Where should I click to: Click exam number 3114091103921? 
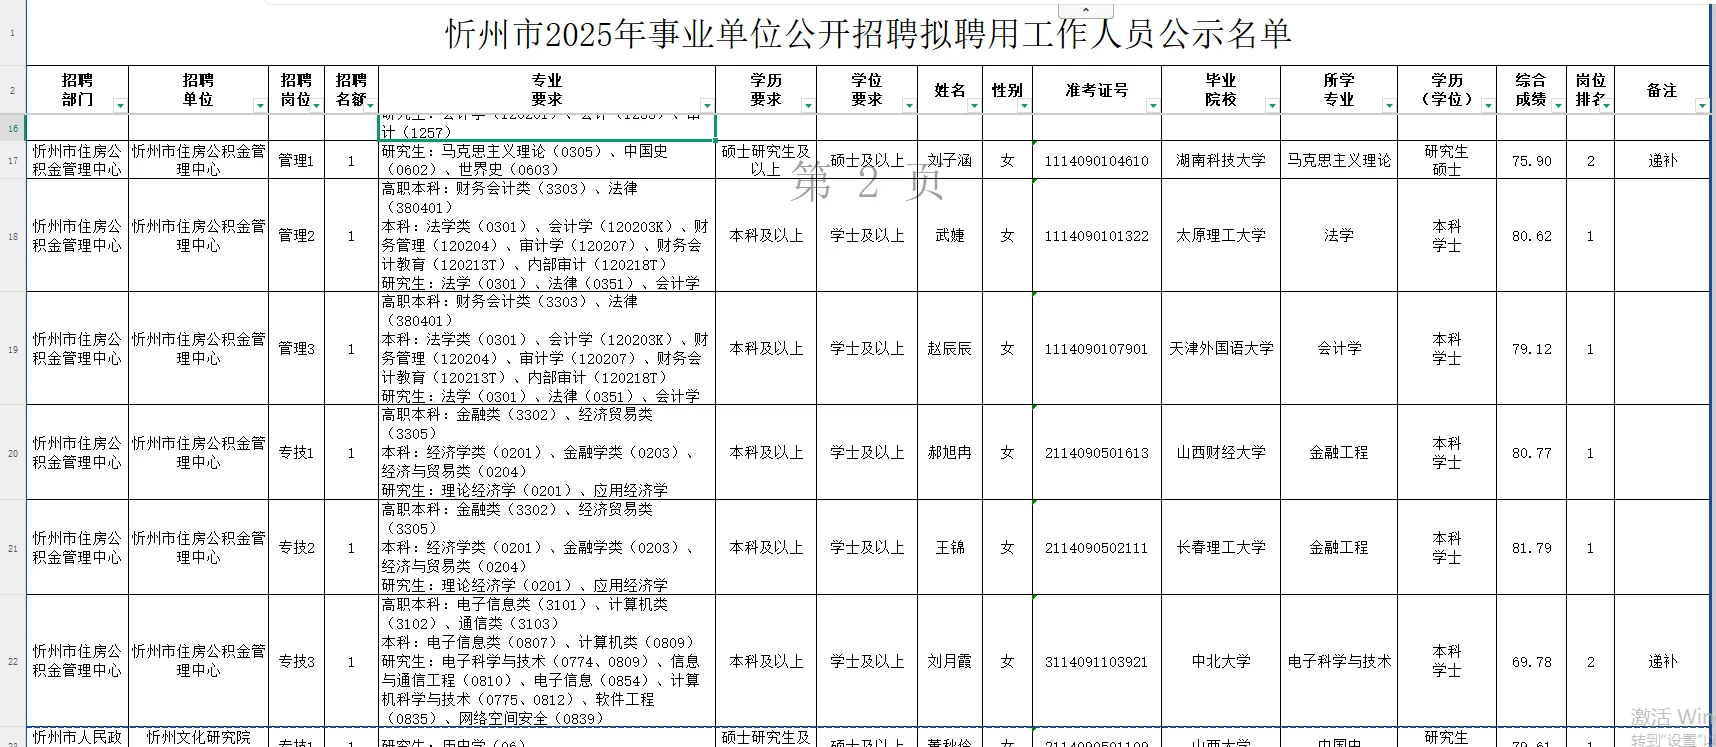[1096, 661]
